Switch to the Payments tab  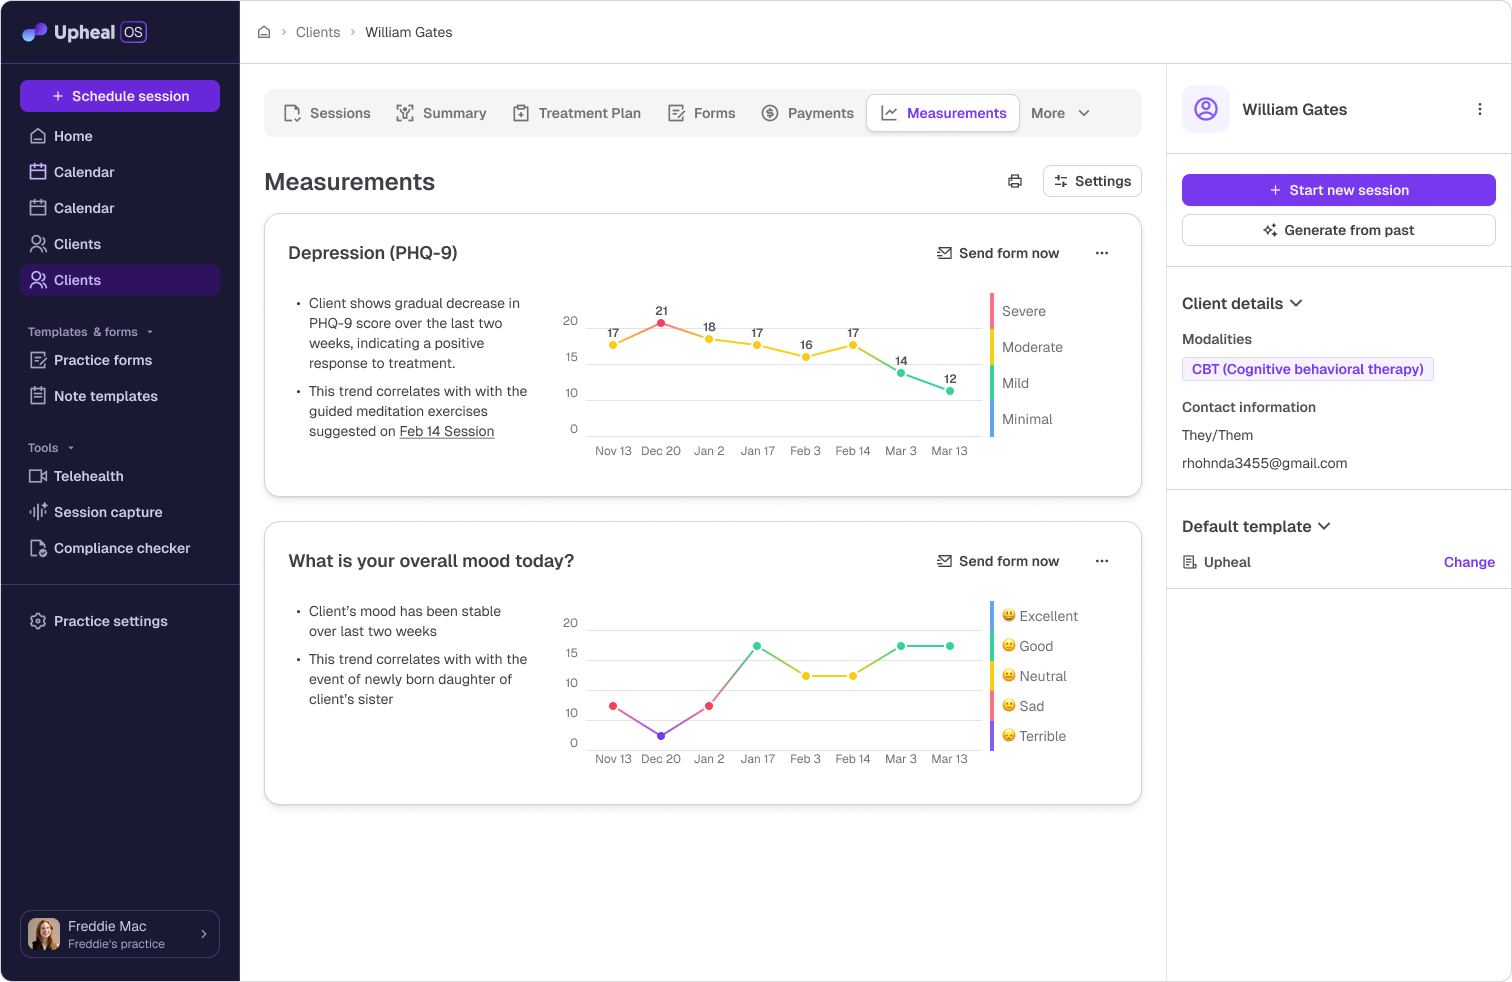pos(808,113)
